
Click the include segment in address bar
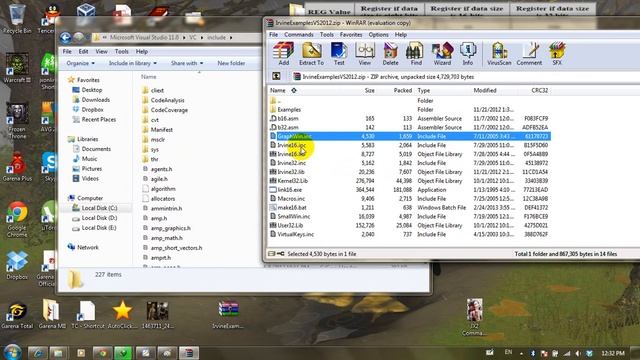(216, 38)
